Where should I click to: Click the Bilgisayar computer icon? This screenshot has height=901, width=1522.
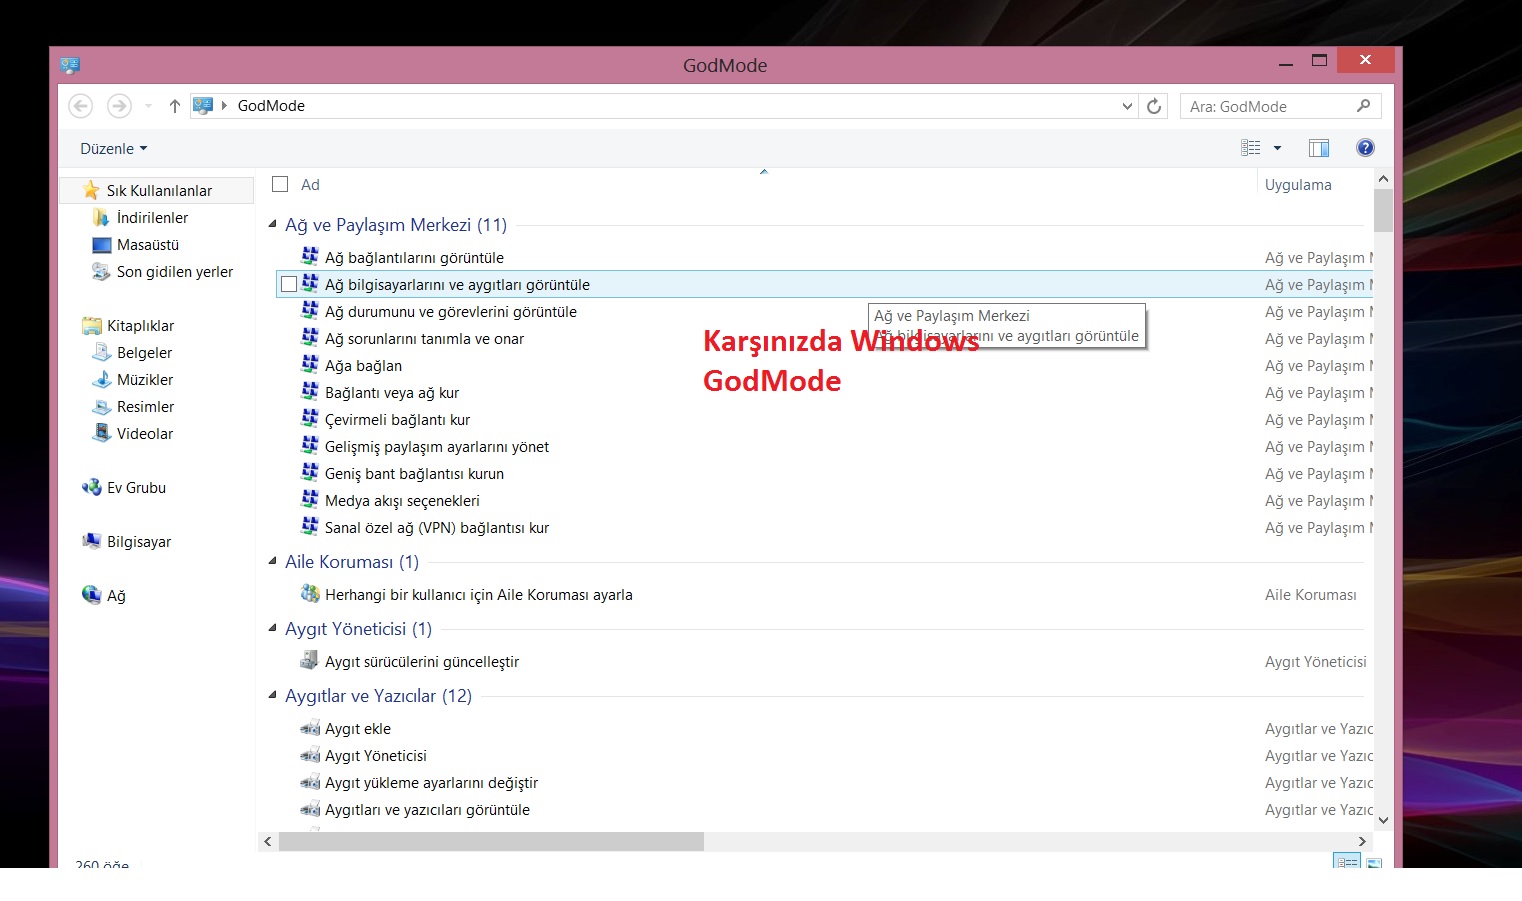(x=91, y=541)
